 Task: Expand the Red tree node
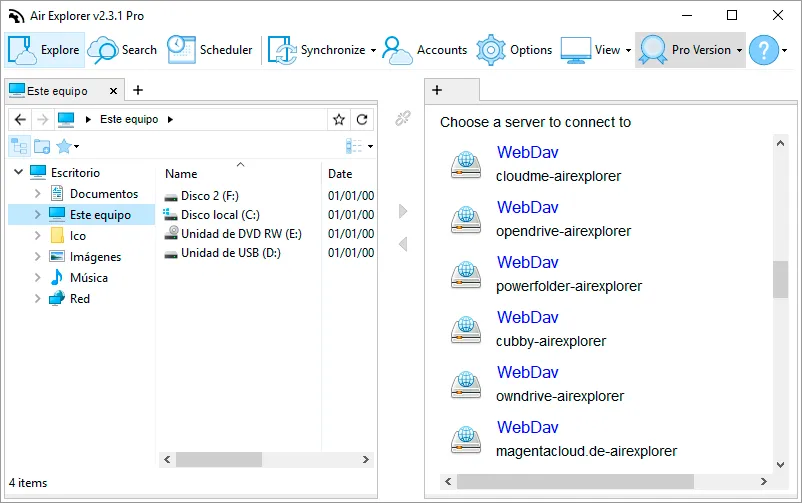point(37,298)
